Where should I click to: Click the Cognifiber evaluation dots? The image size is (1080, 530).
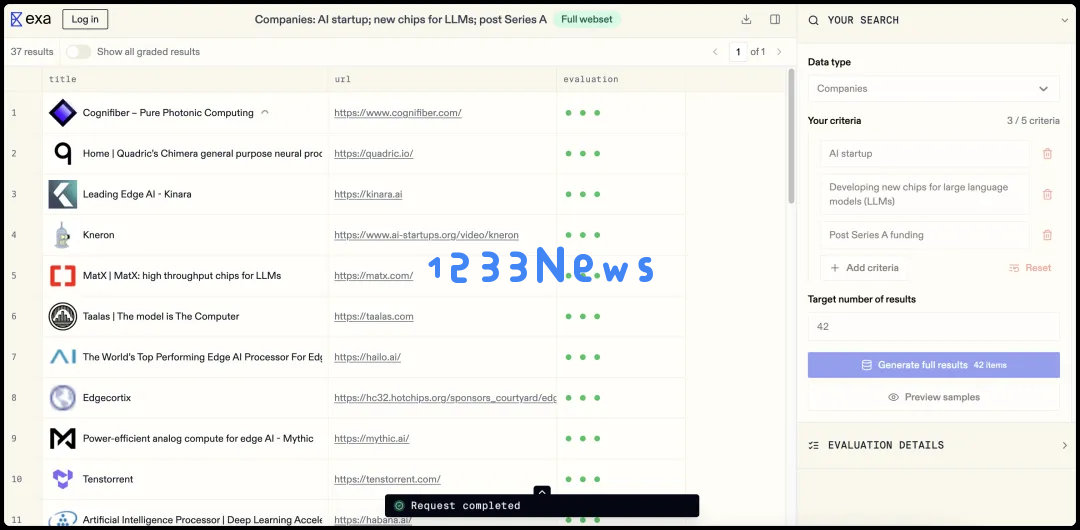point(582,113)
